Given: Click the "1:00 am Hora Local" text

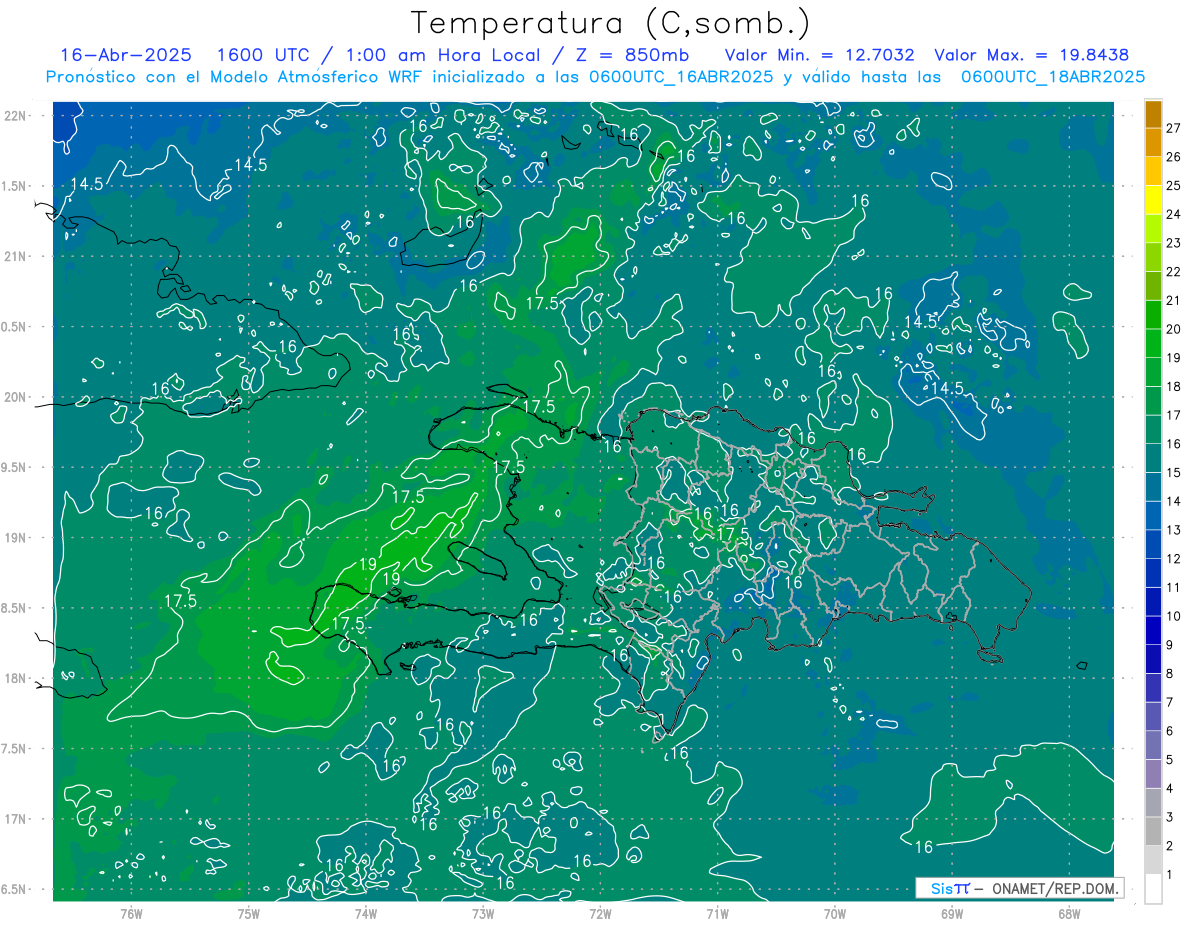Looking at the screenshot, I should (x=441, y=55).
